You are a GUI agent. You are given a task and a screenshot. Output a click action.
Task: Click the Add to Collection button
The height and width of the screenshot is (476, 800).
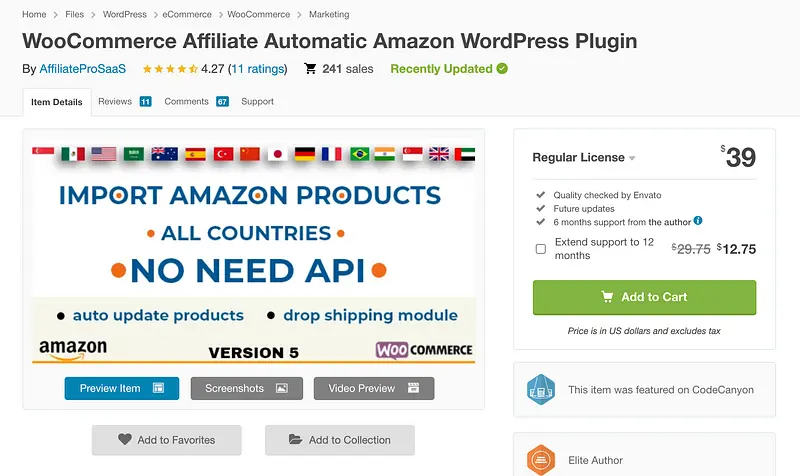coord(340,440)
